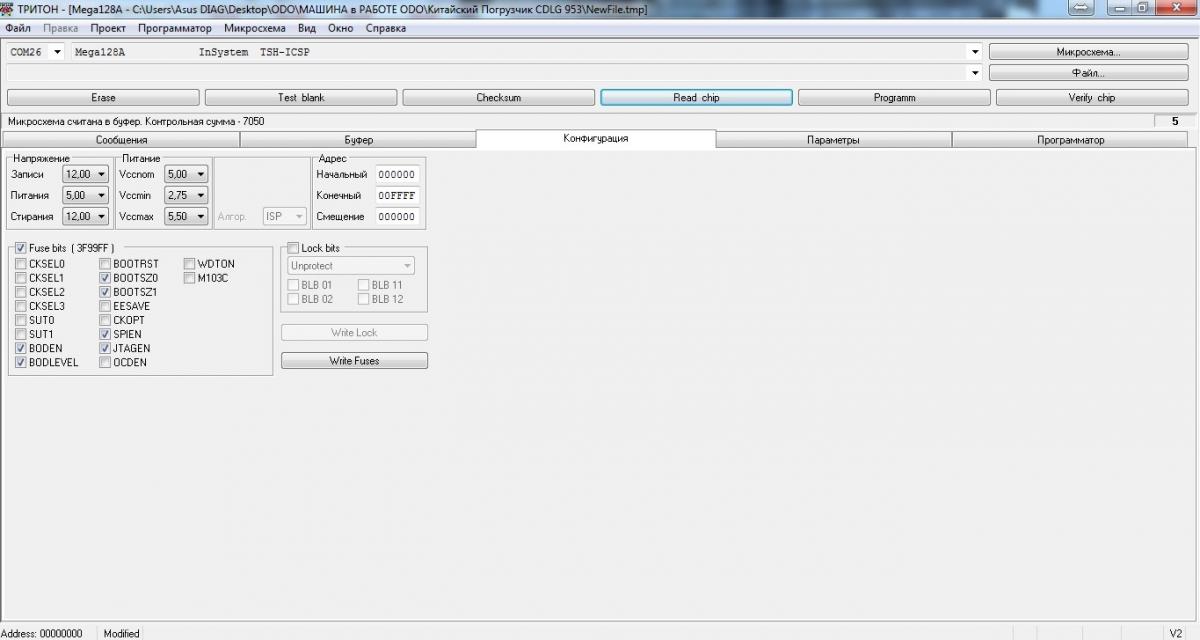
Task: Enable the EESAVE fuse bit
Action: 105,306
